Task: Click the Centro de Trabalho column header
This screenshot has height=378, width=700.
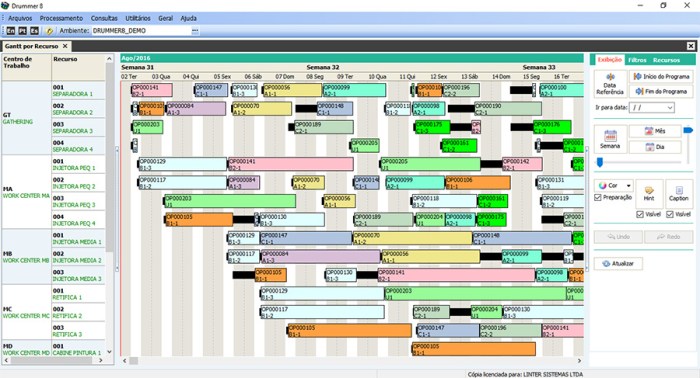Action: coord(26,67)
